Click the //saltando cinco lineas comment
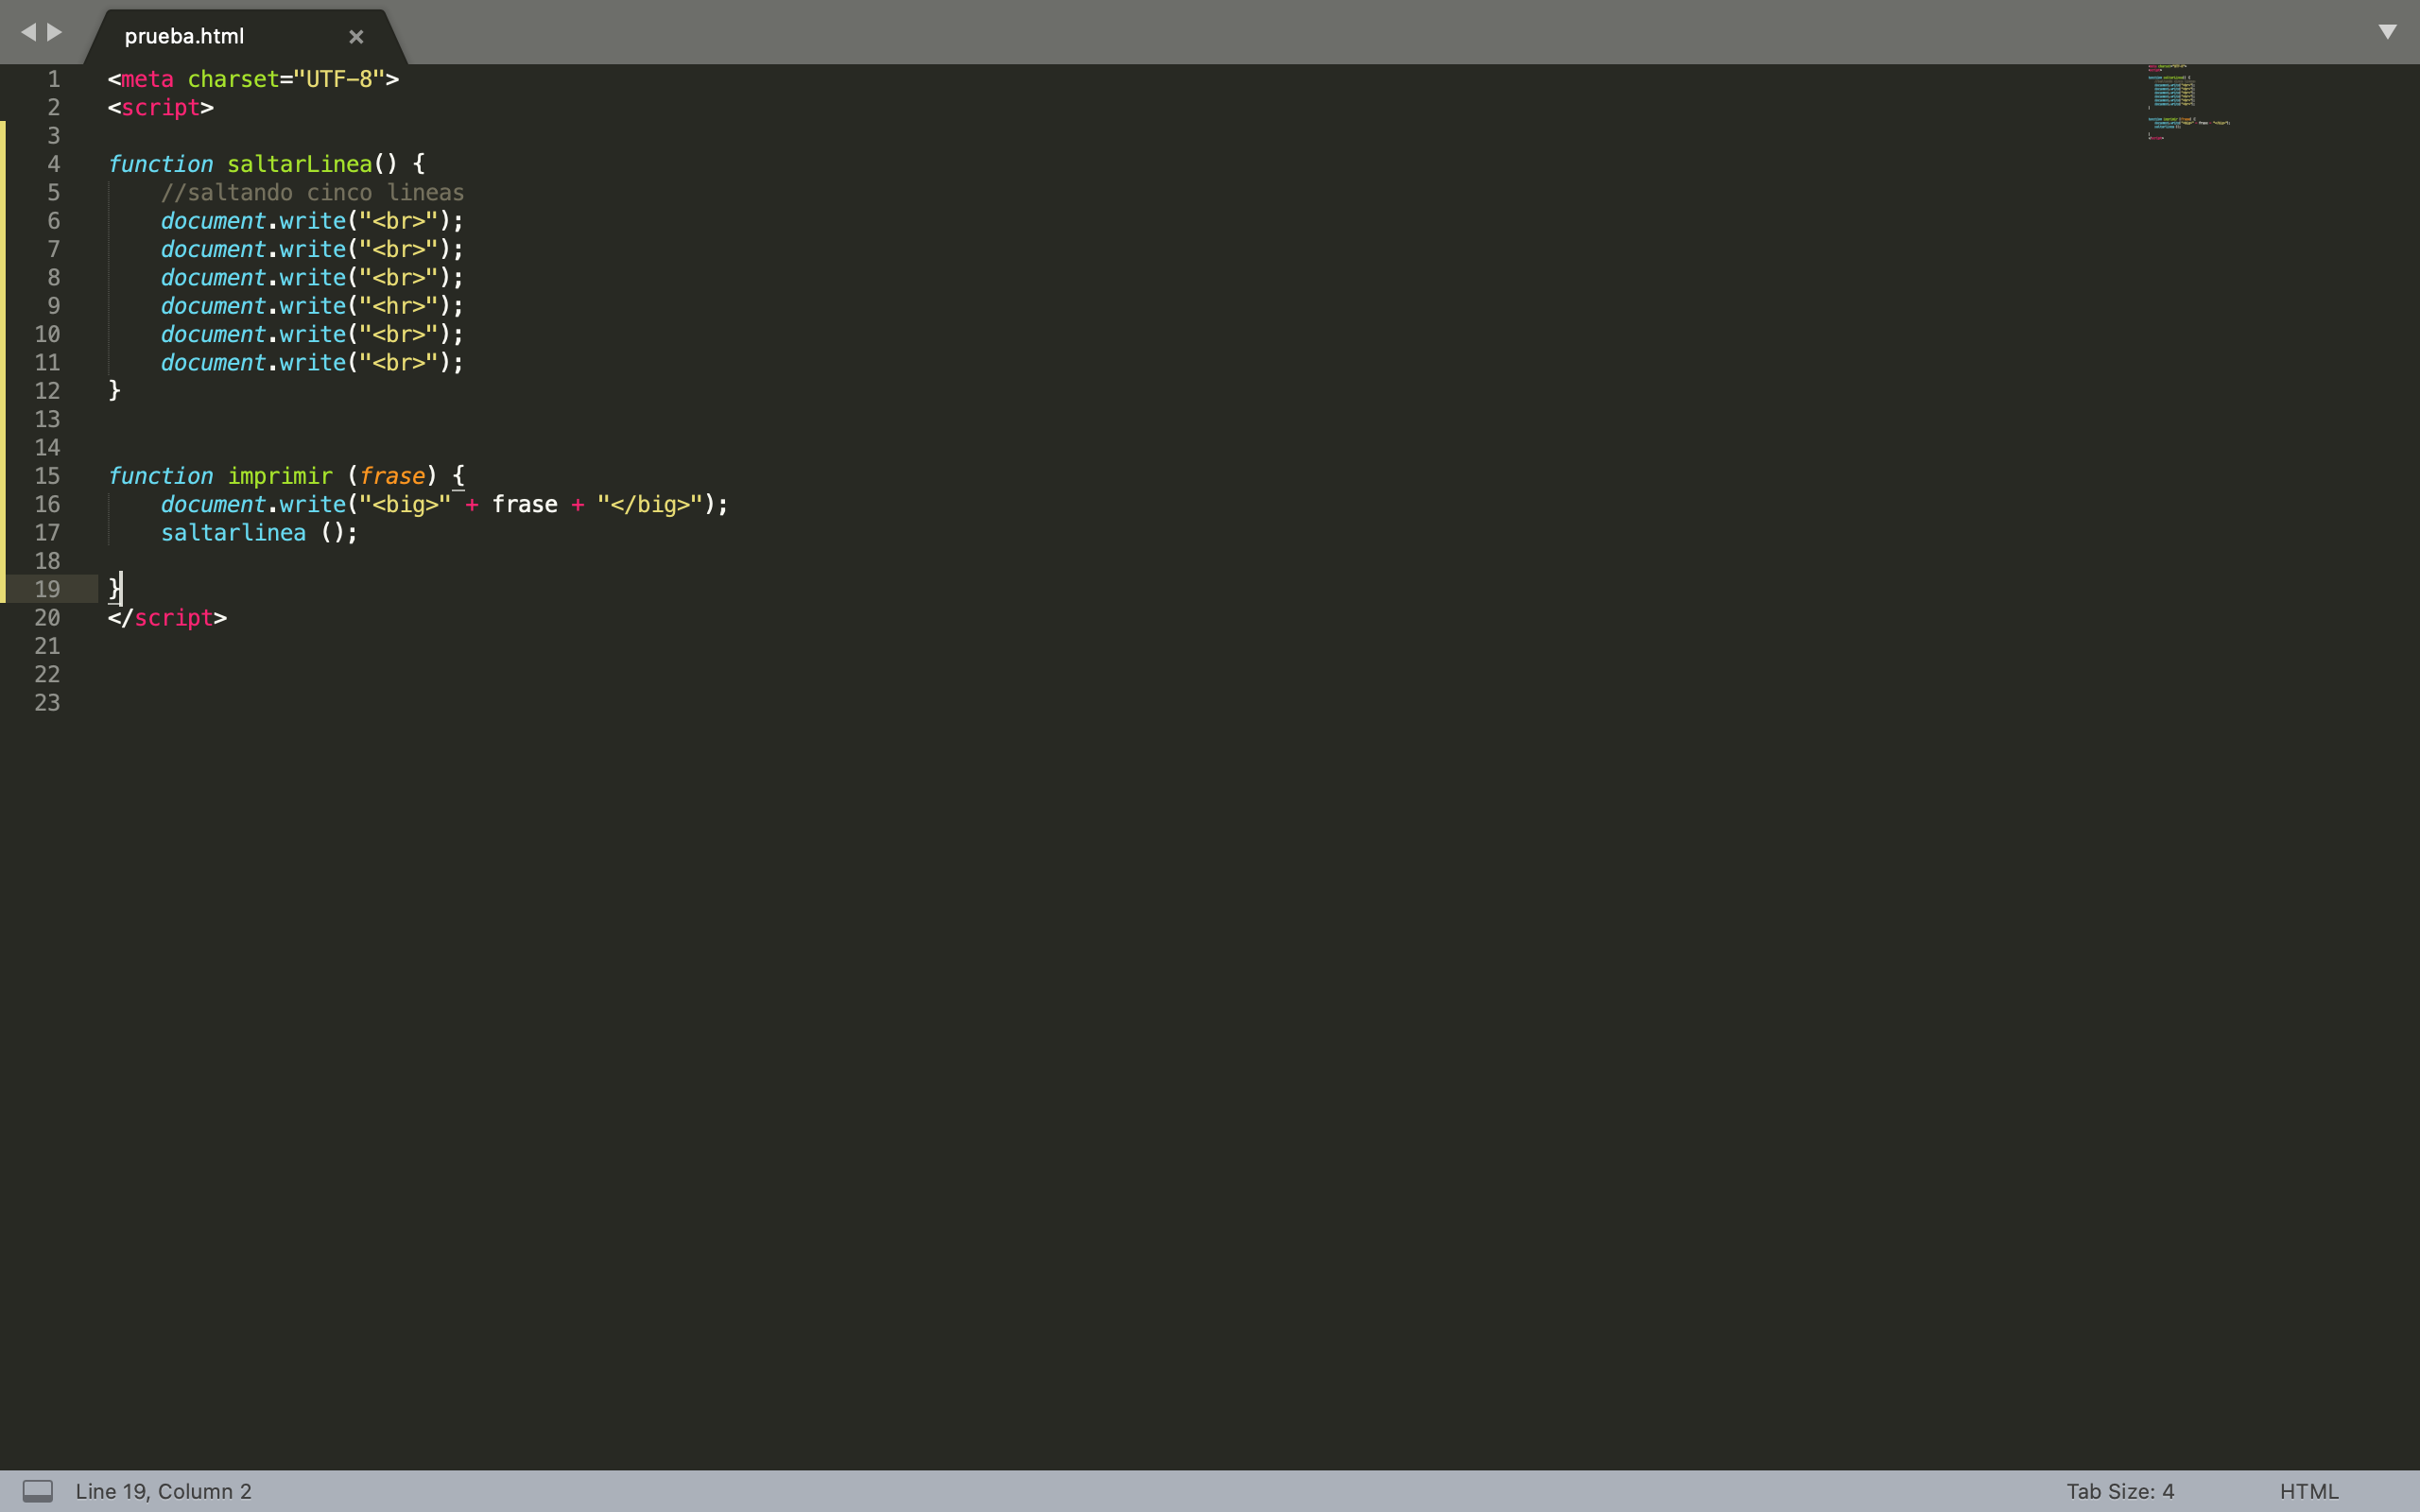The image size is (2420, 1512). click(x=312, y=192)
